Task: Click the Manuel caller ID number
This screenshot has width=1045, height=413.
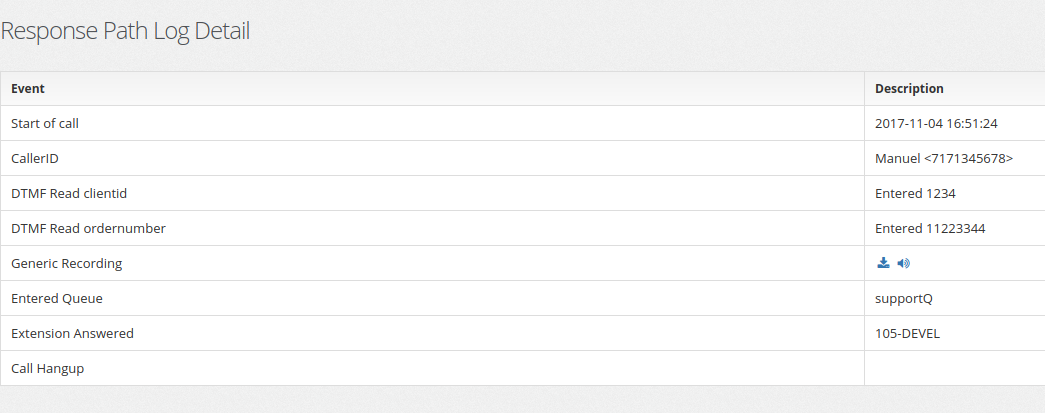Action: (x=944, y=159)
